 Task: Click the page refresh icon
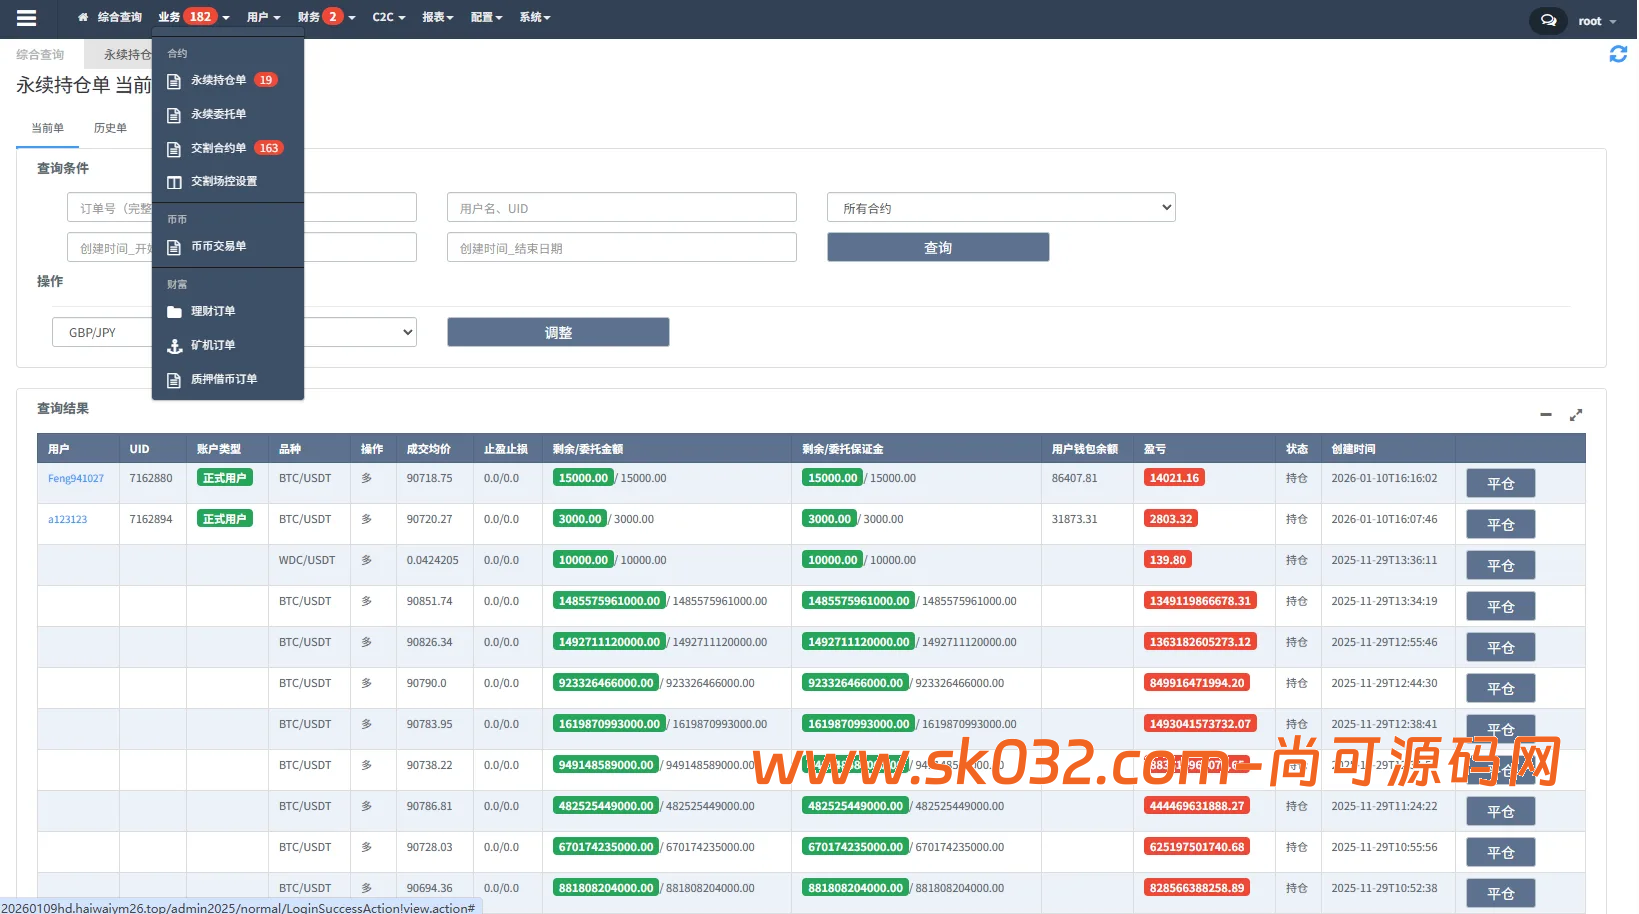pyautogui.click(x=1617, y=55)
